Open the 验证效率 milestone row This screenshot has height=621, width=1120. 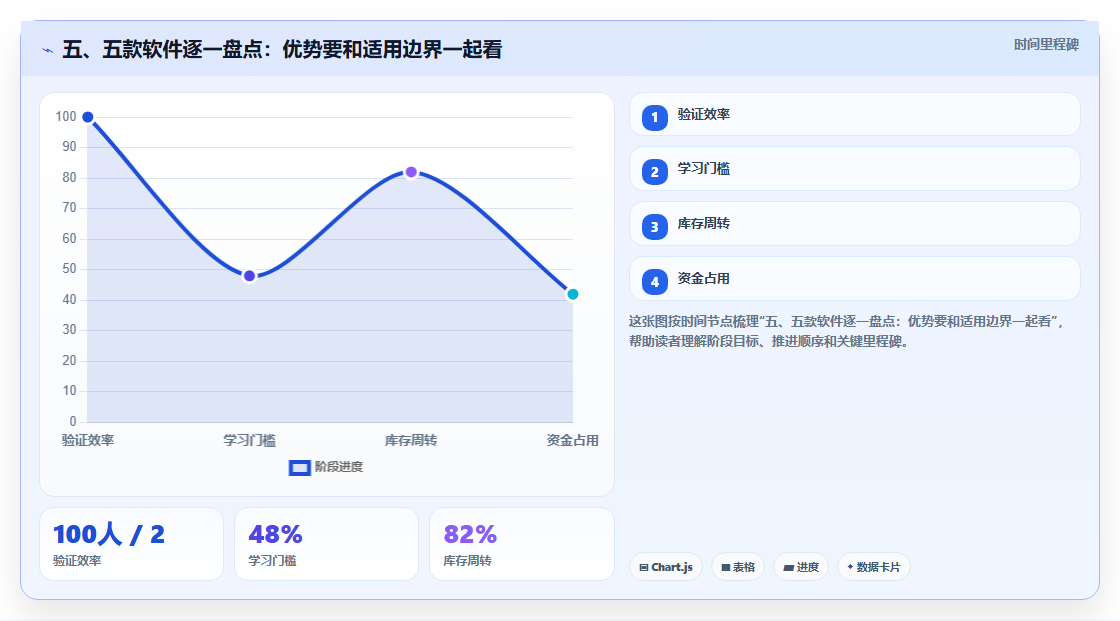(x=854, y=114)
